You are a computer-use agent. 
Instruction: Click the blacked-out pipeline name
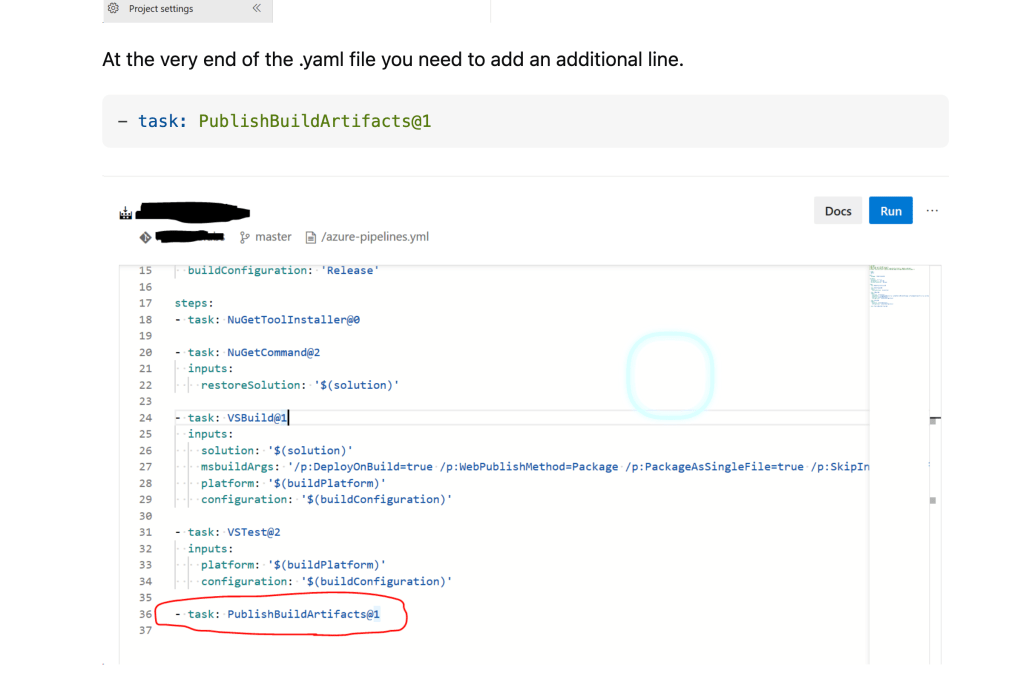click(x=193, y=211)
